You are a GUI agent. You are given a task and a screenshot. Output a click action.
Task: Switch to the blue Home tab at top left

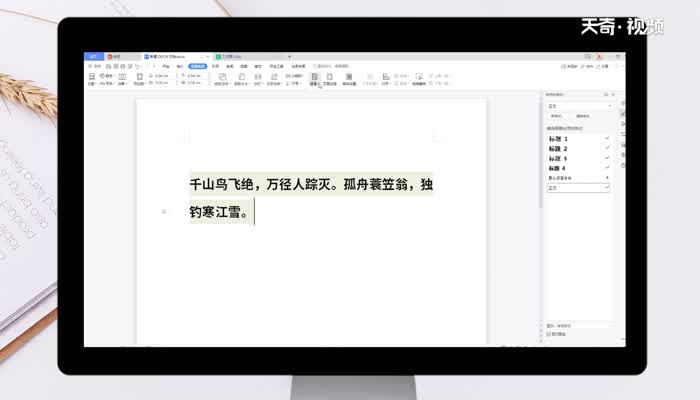(x=94, y=57)
